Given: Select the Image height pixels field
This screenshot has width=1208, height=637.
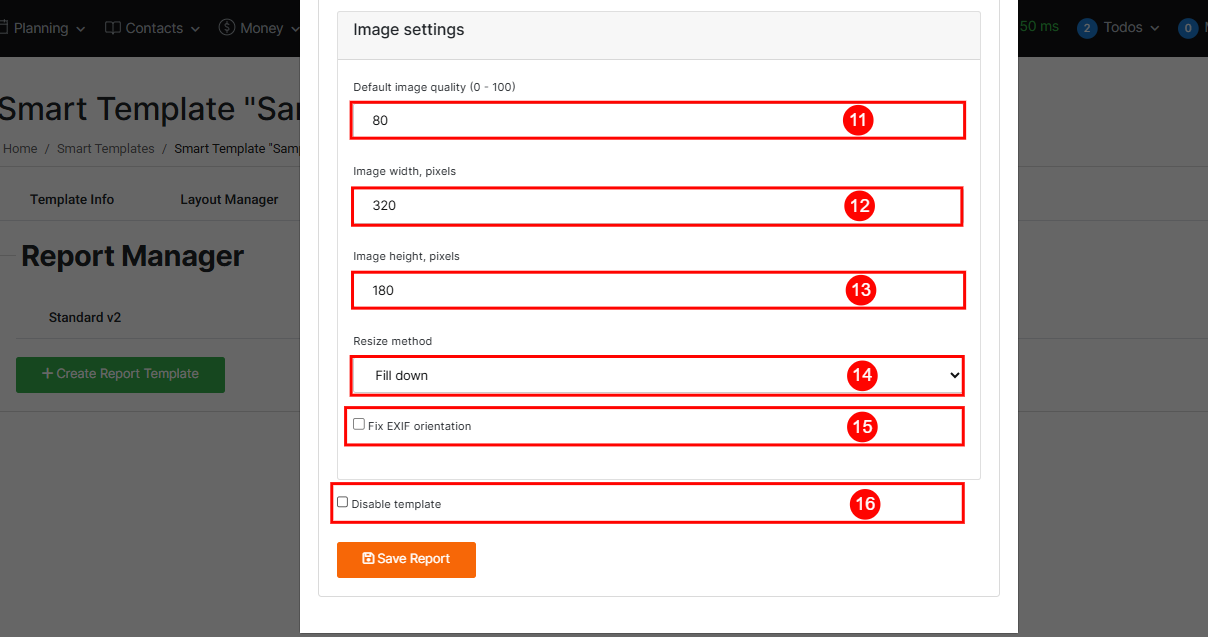Looking at the screenshot, I should click(600, 290).
